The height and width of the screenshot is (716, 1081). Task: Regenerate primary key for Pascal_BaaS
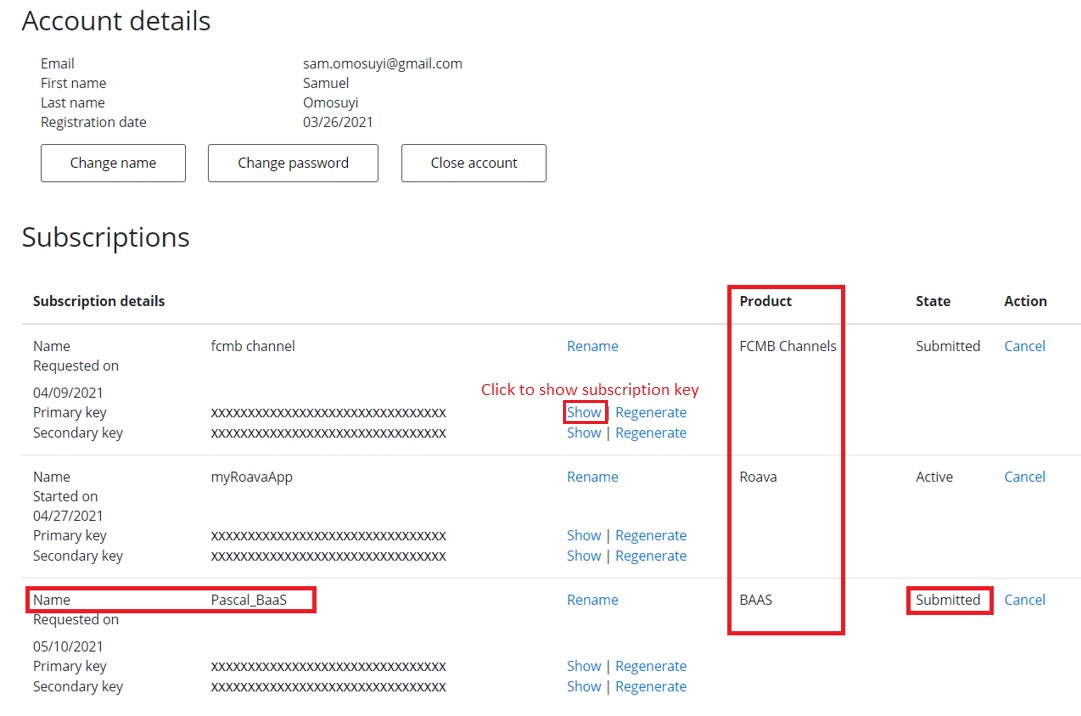(650, 666)
